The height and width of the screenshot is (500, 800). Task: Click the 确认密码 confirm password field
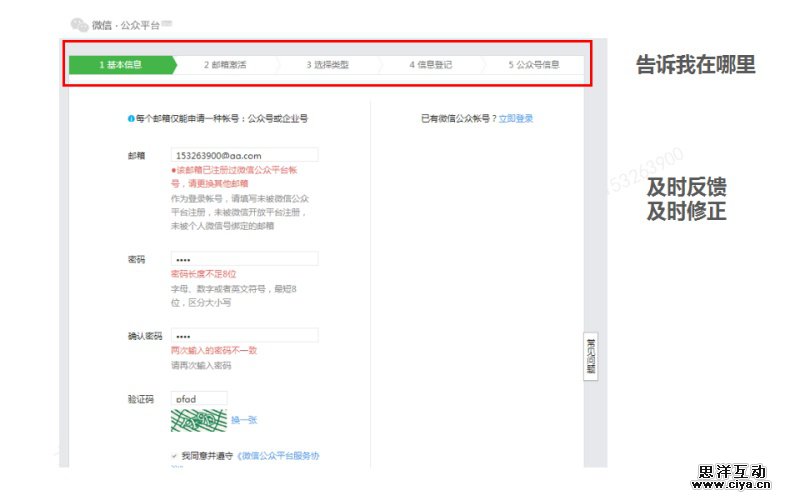point(244,336)
